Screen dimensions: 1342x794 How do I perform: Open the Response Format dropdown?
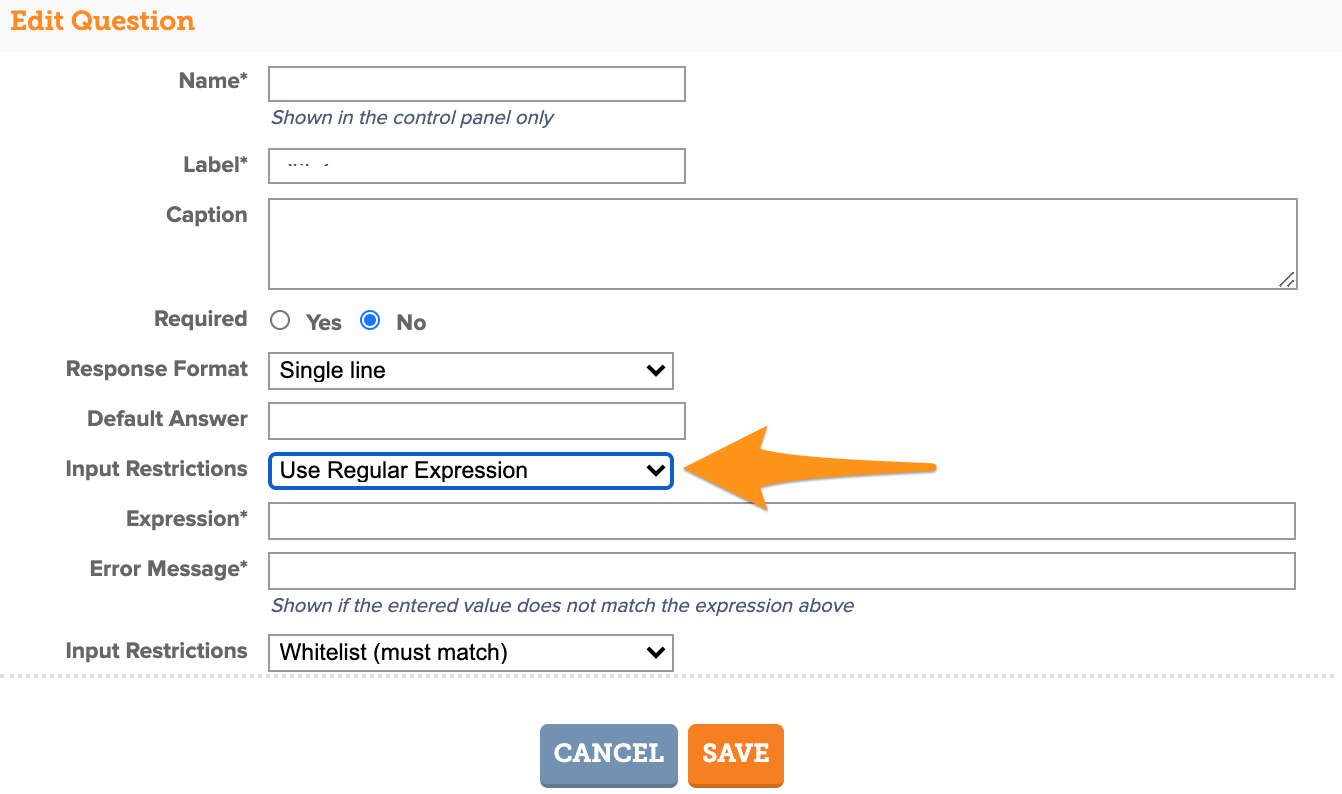click(471, 370)
